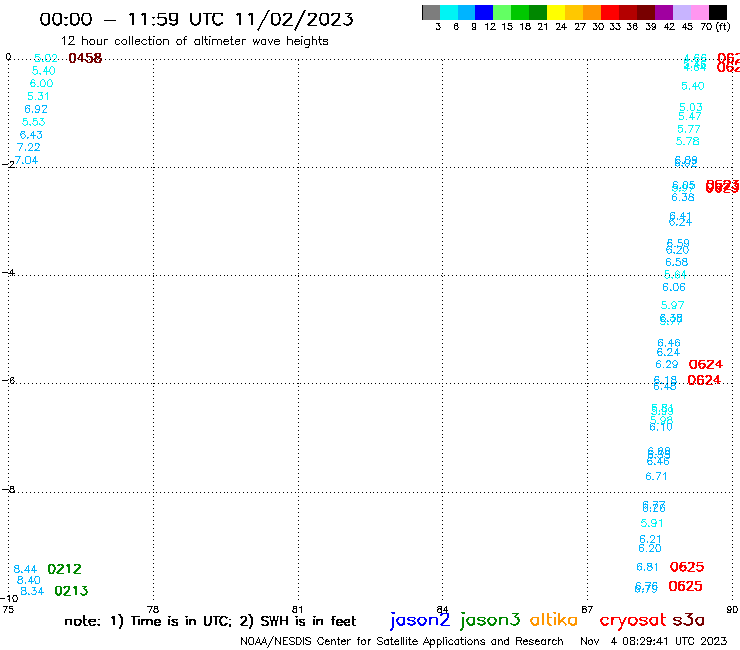The height and width of the screenshot is (650, 740).
Task: Click the wave height value 6.06
Action: coord(674,287)
